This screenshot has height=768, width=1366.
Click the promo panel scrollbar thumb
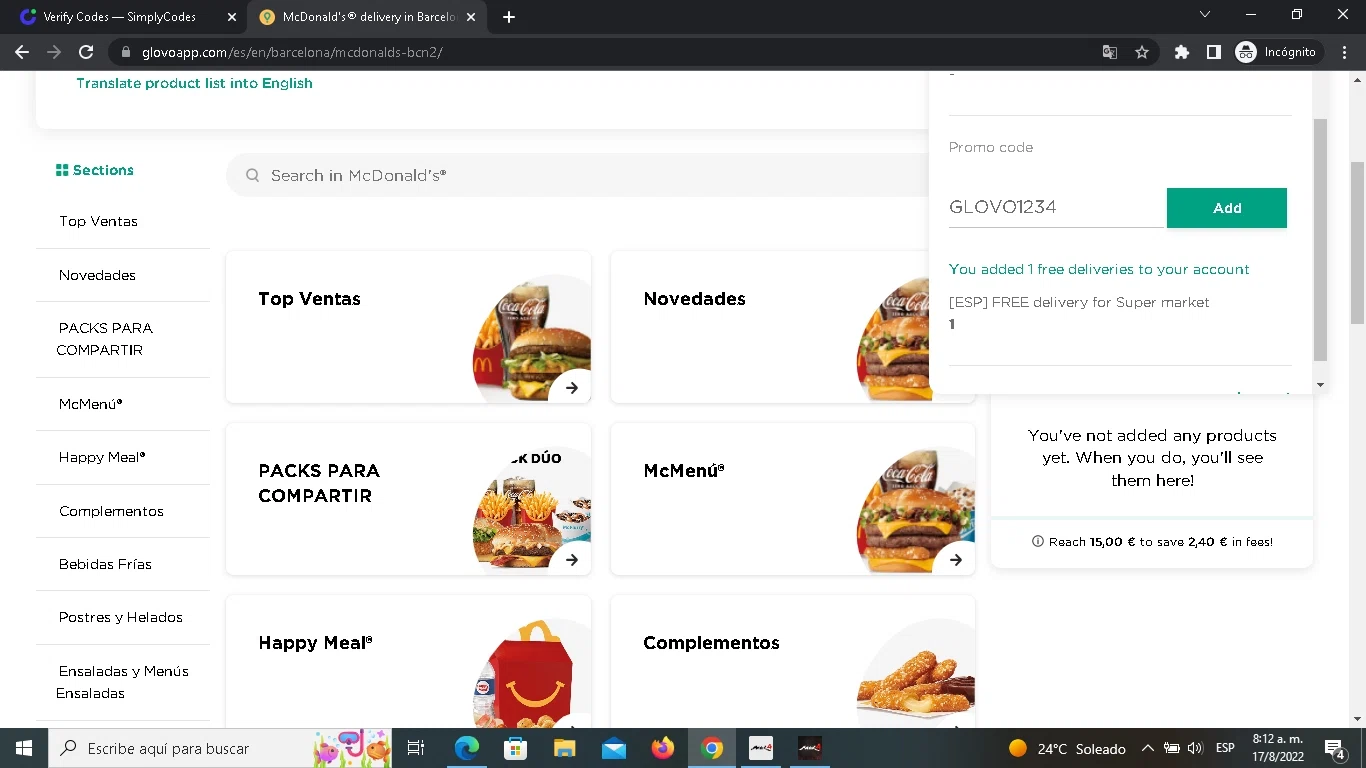[x=1320, y=239]
